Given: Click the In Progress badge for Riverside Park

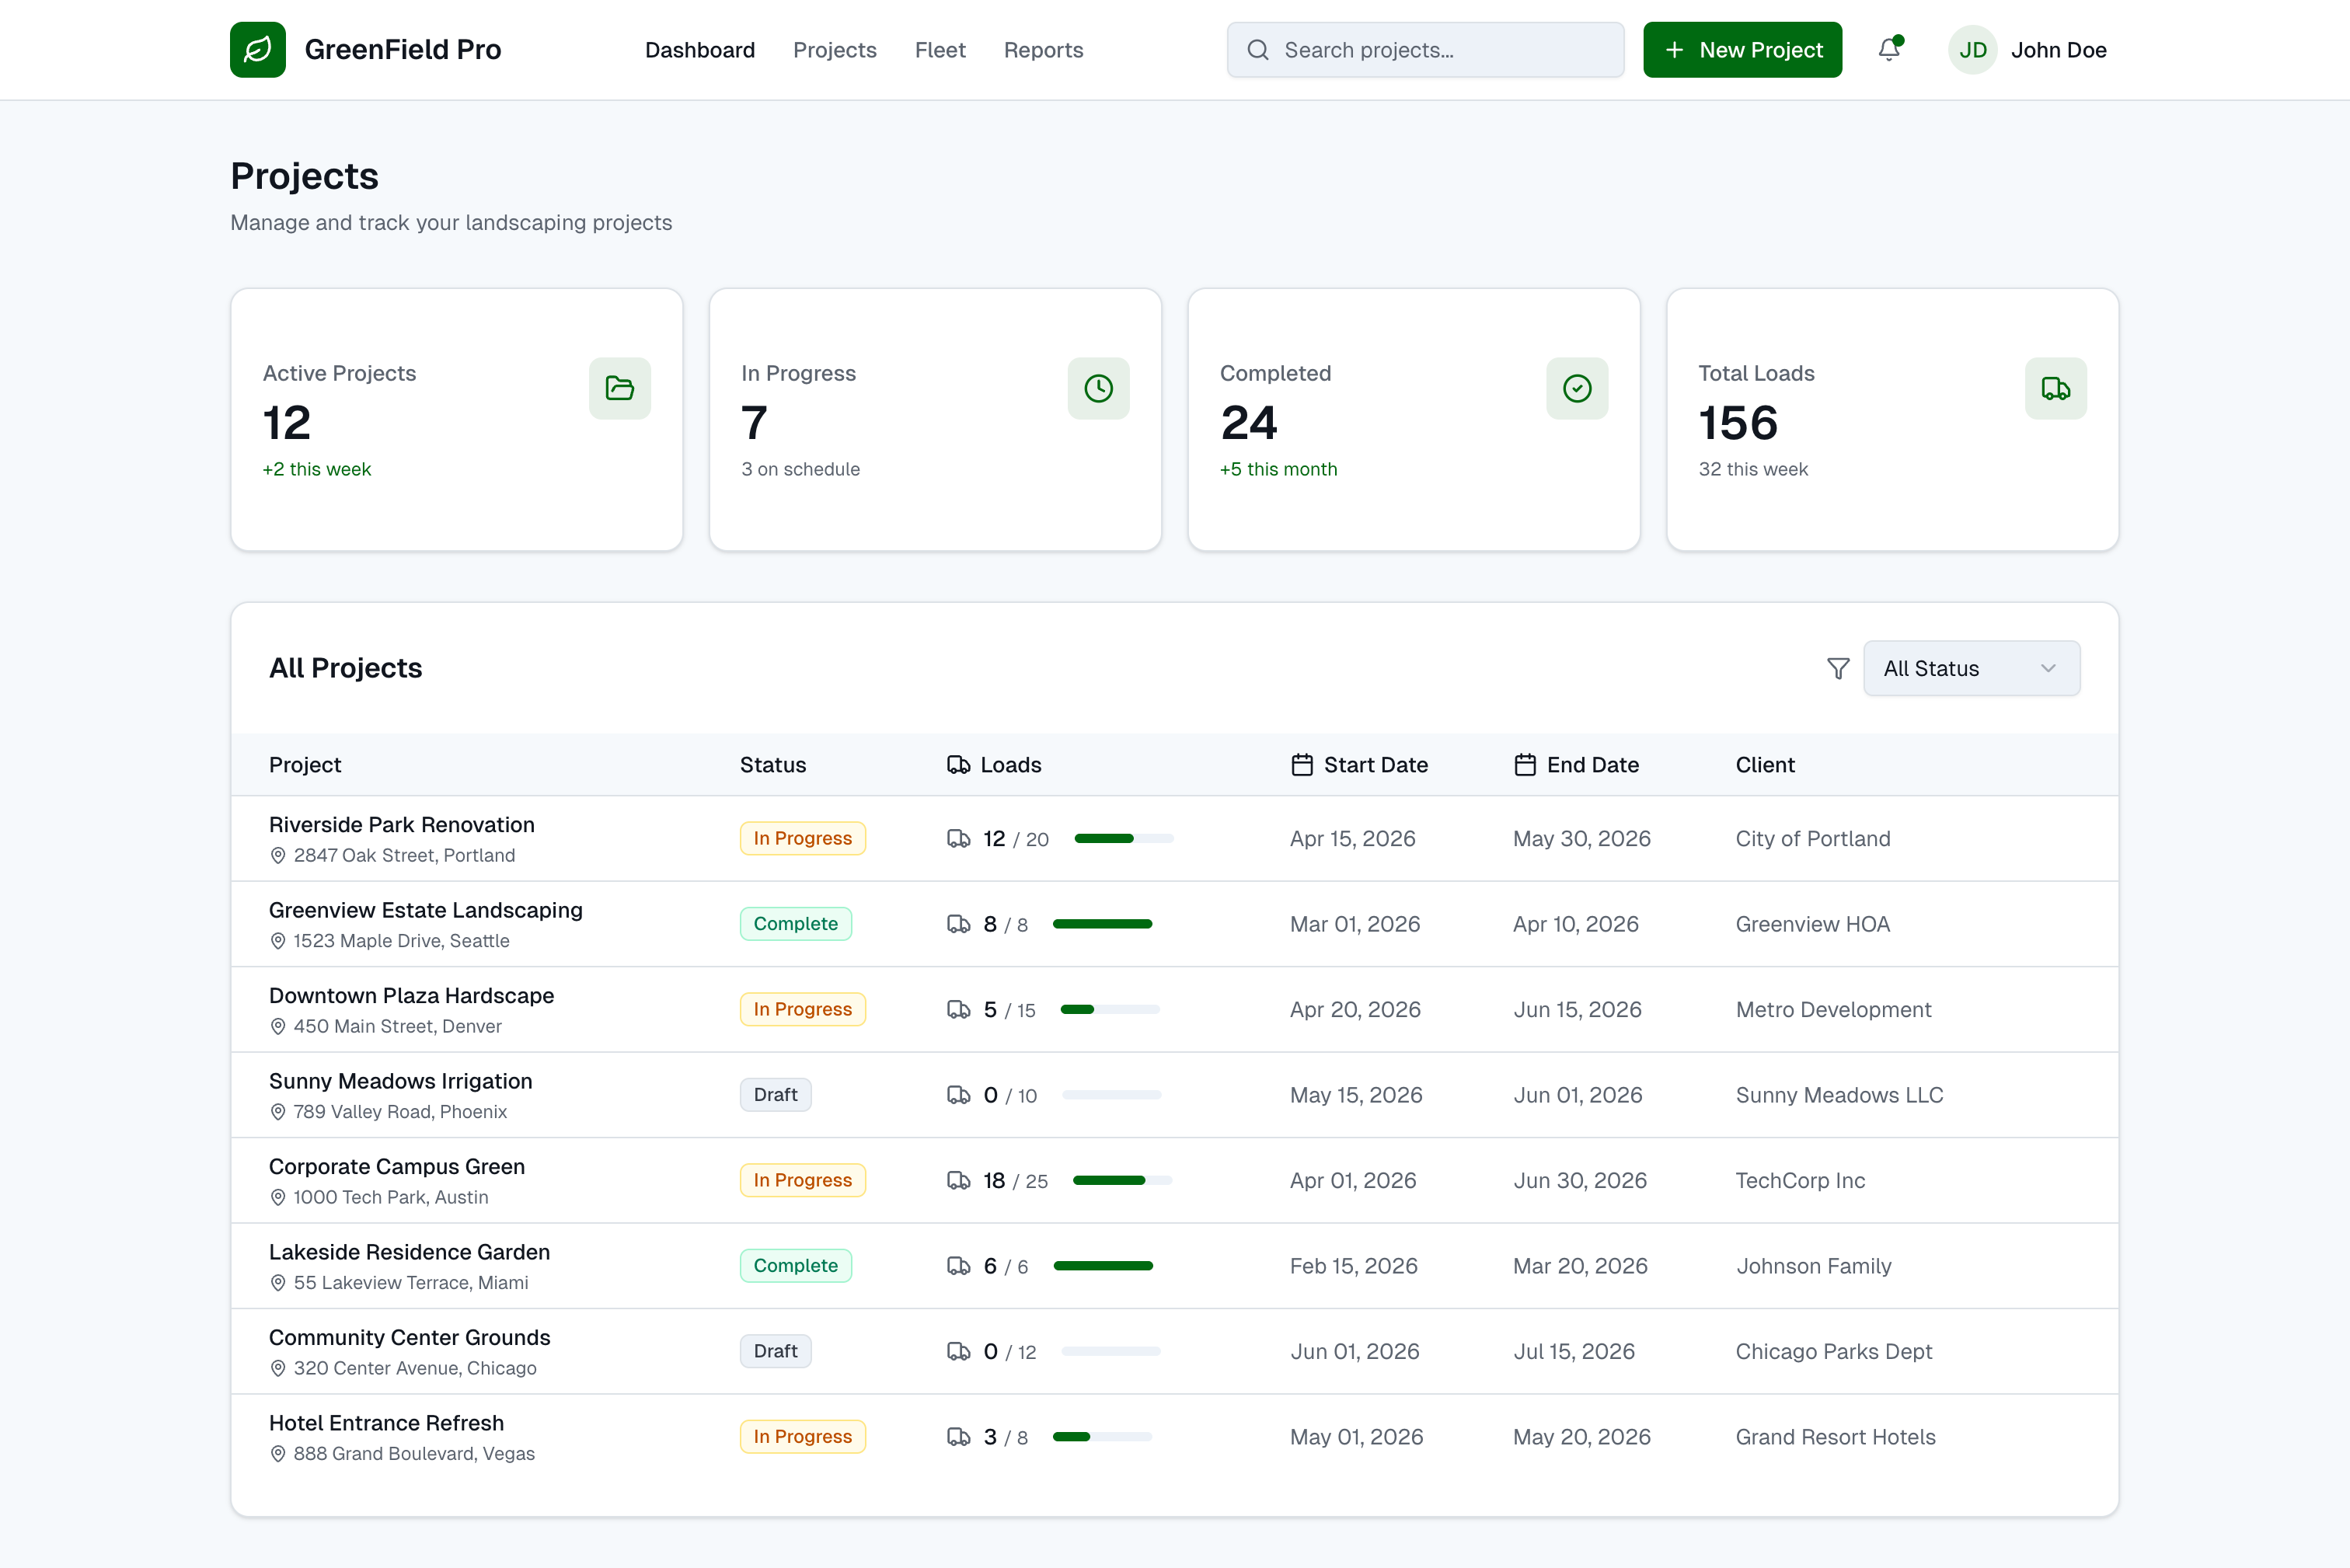Looking at the screenshot, I should [x=802, y=838].
